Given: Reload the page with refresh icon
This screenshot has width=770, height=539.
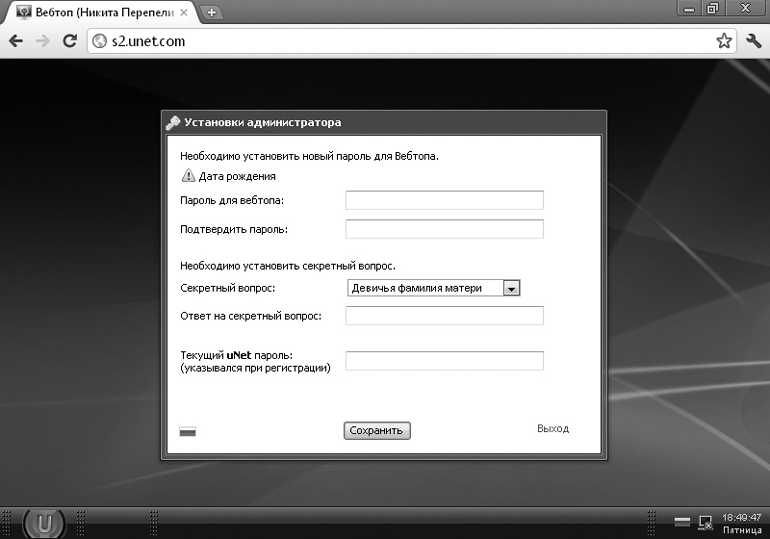Looking at the screenshot, I should click(70, 41).
